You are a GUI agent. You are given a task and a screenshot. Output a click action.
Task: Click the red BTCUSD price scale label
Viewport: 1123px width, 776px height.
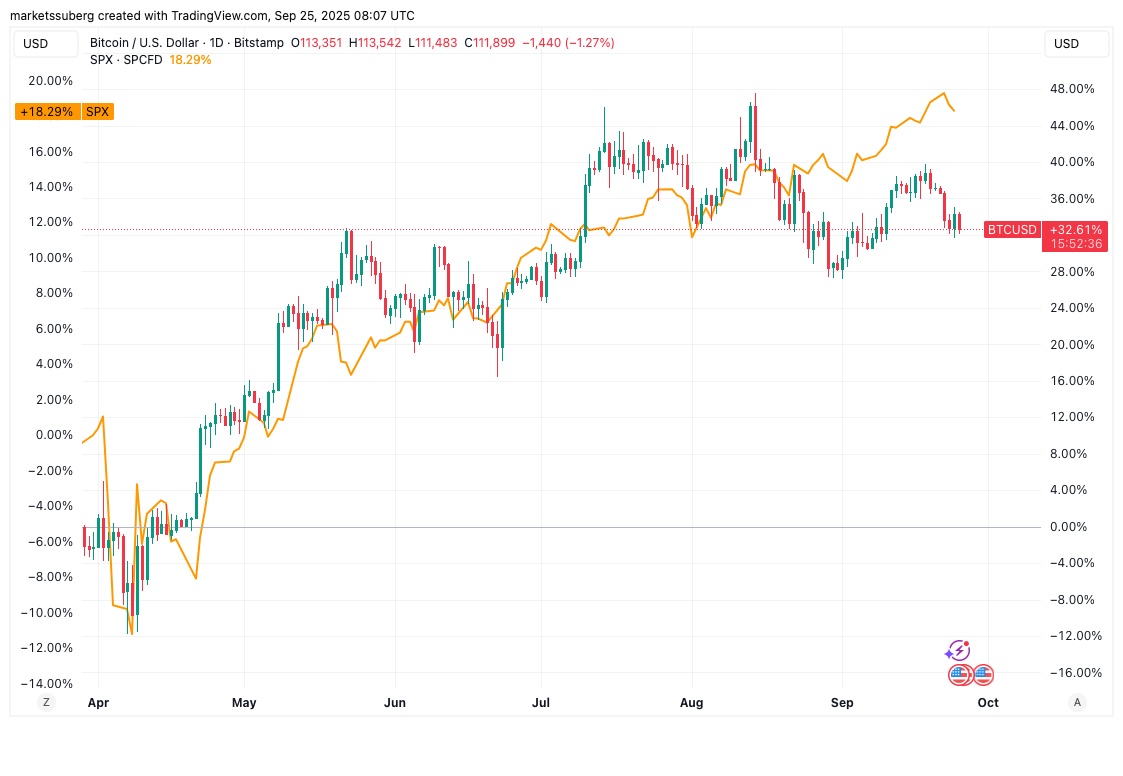click(1012, 229)
